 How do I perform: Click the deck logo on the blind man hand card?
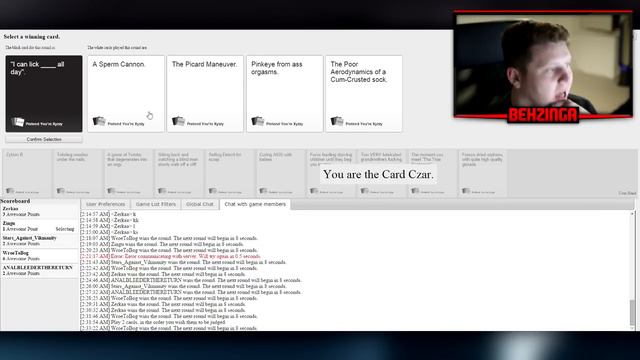pos(162,191)
